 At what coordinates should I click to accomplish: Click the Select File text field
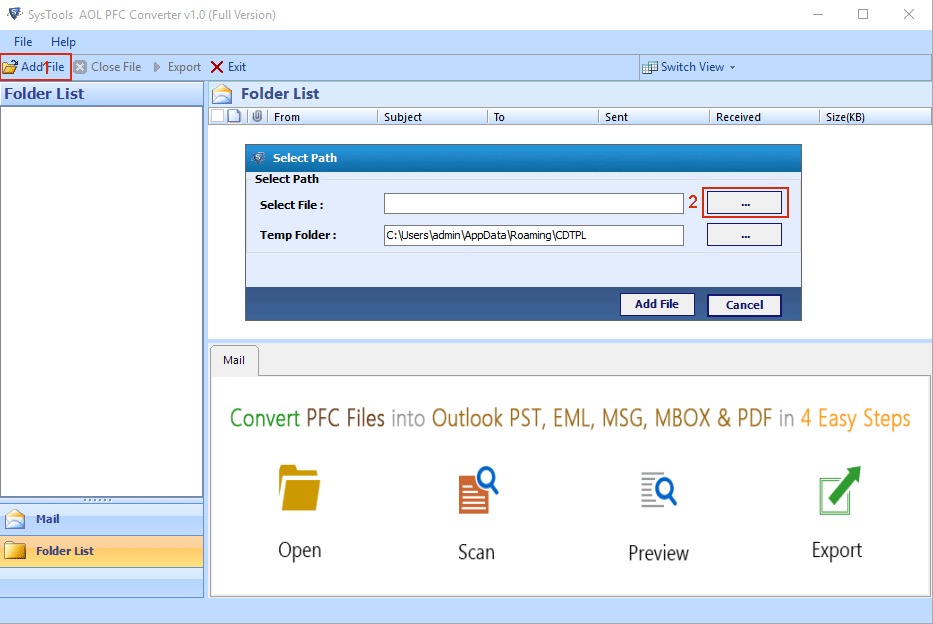(534, 203)
